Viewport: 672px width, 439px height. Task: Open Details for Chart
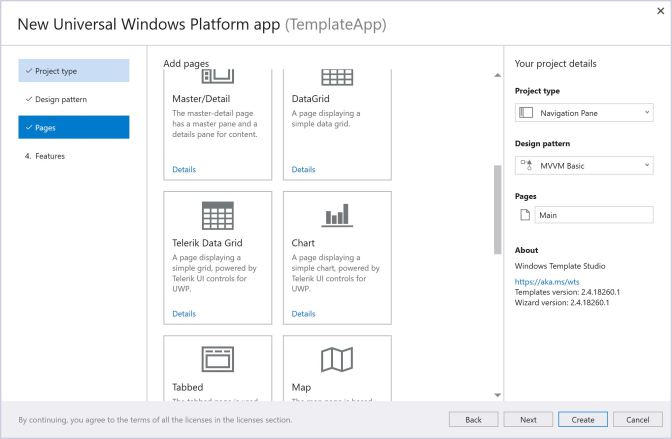[303, 314]
